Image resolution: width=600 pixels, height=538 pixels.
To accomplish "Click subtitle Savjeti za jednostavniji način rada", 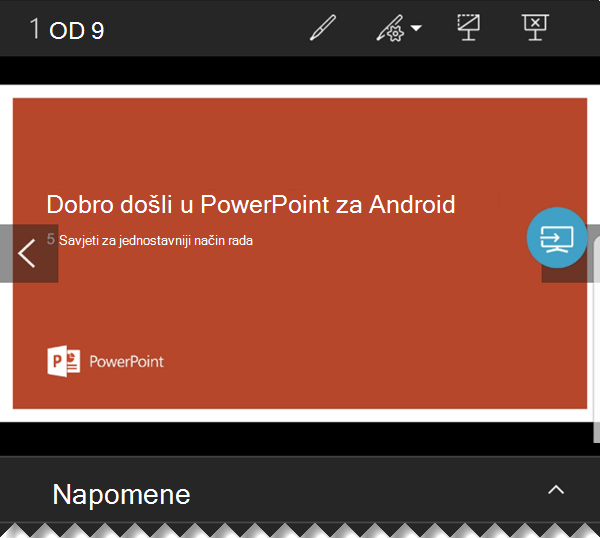I will pos(156,240).
